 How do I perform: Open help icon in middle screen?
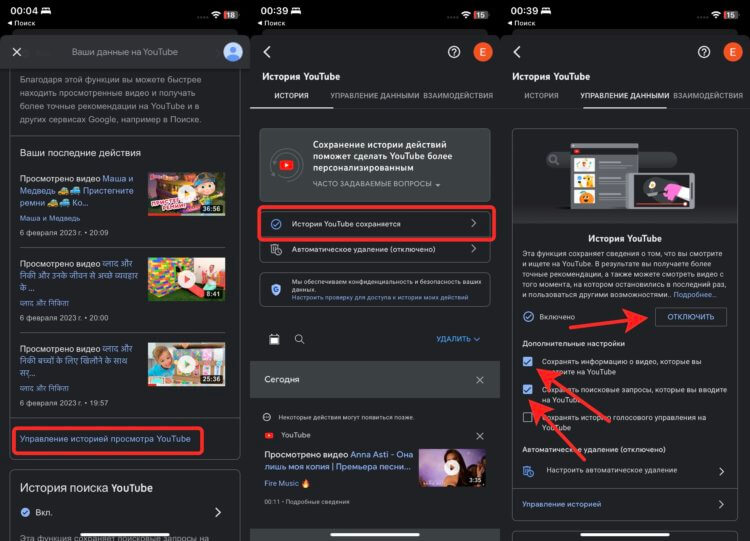(454, 52)
